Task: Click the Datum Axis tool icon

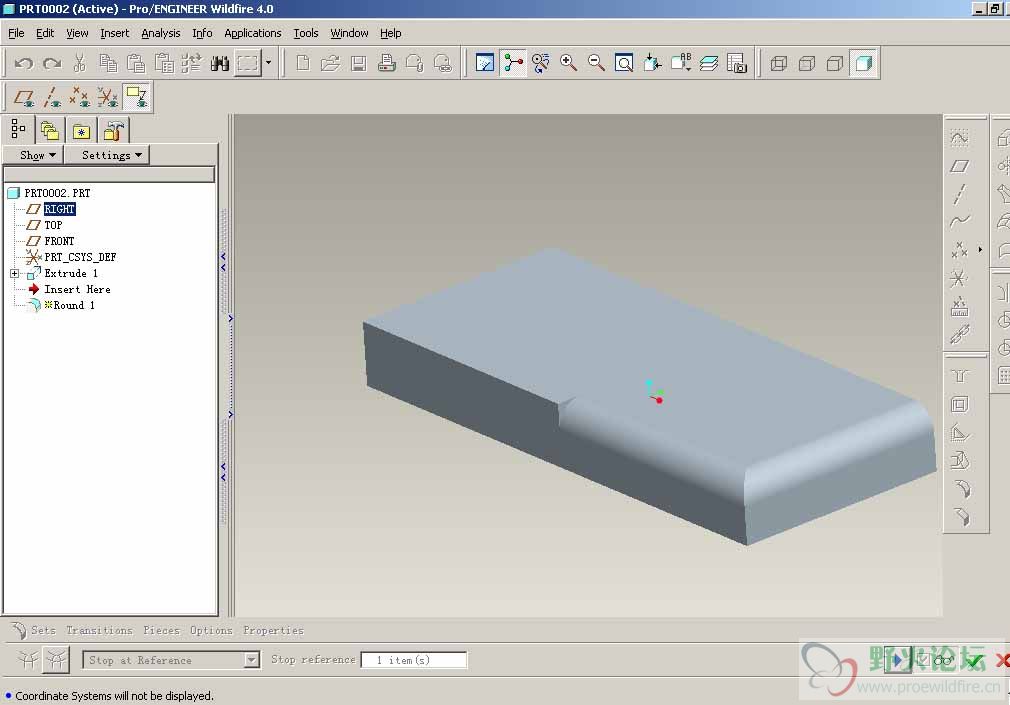Action: coord(960,194)
